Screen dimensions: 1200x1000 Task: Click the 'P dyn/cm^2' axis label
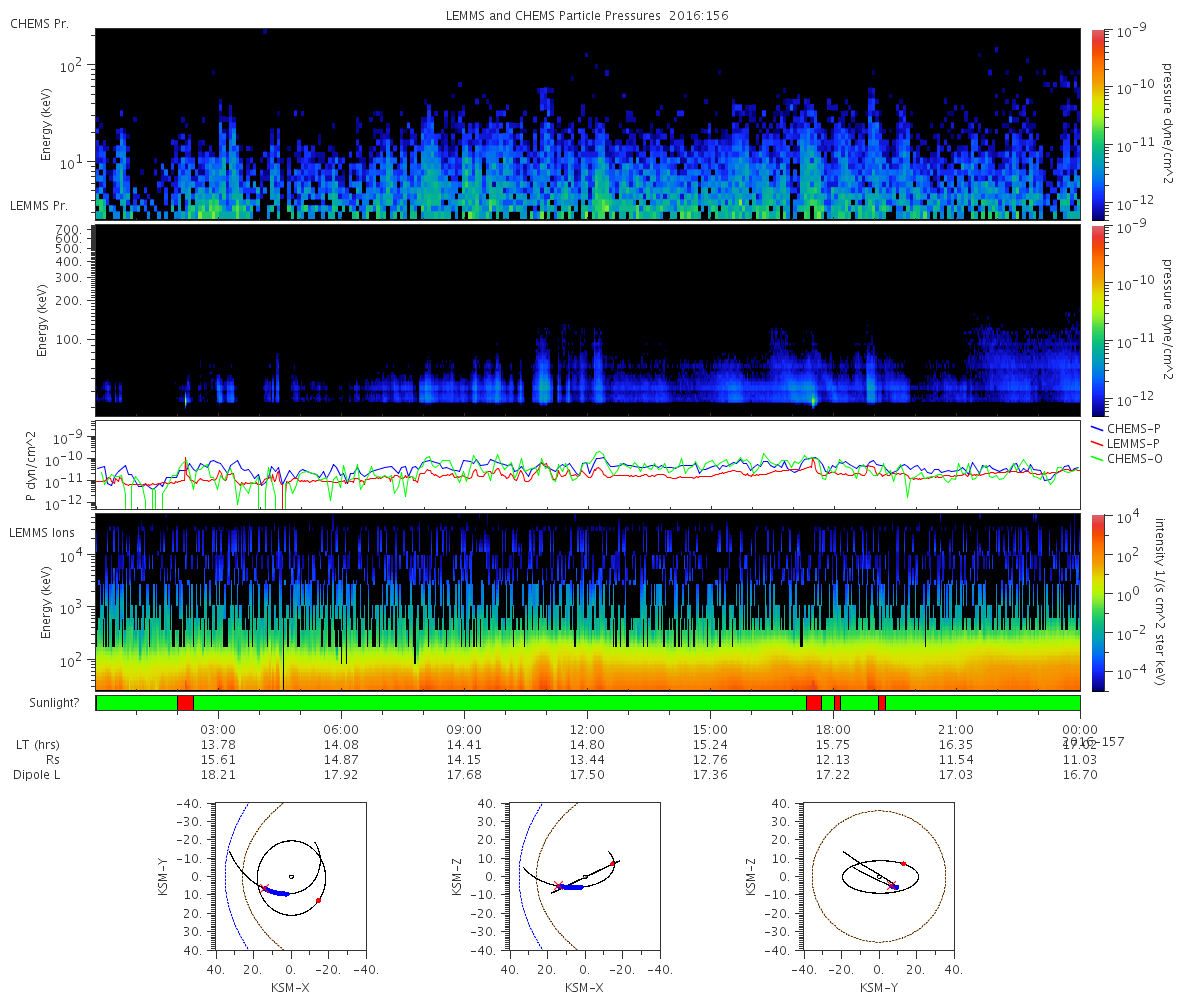pyautogui.click(x=33, y=466)
